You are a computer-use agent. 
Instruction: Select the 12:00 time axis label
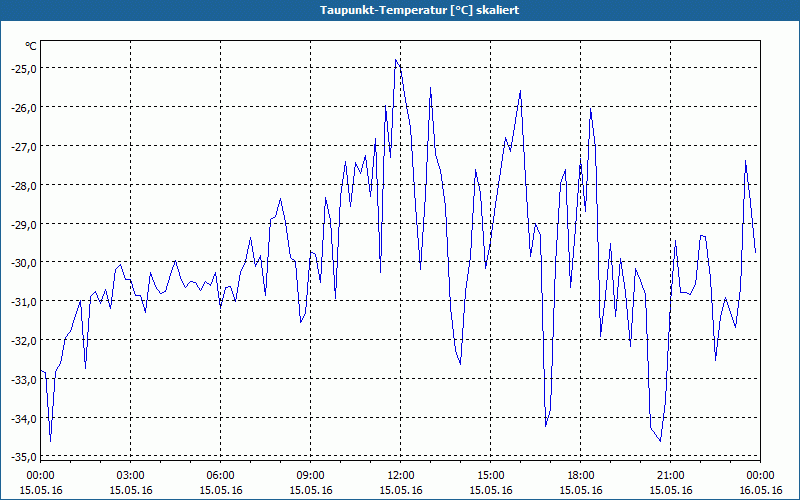pos(401,476)
